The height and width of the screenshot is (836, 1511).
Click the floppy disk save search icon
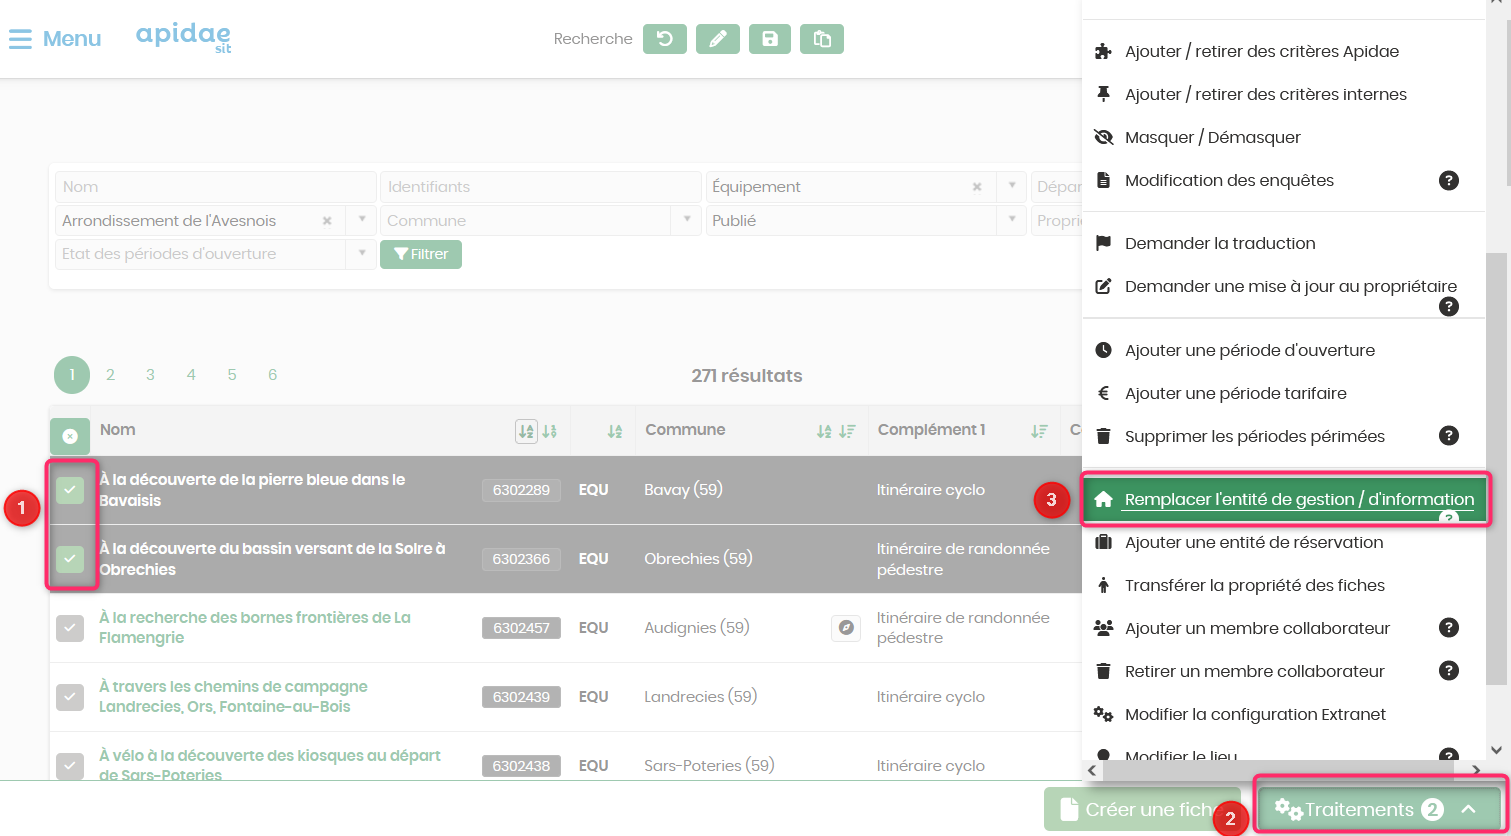[x=770, y=39]
